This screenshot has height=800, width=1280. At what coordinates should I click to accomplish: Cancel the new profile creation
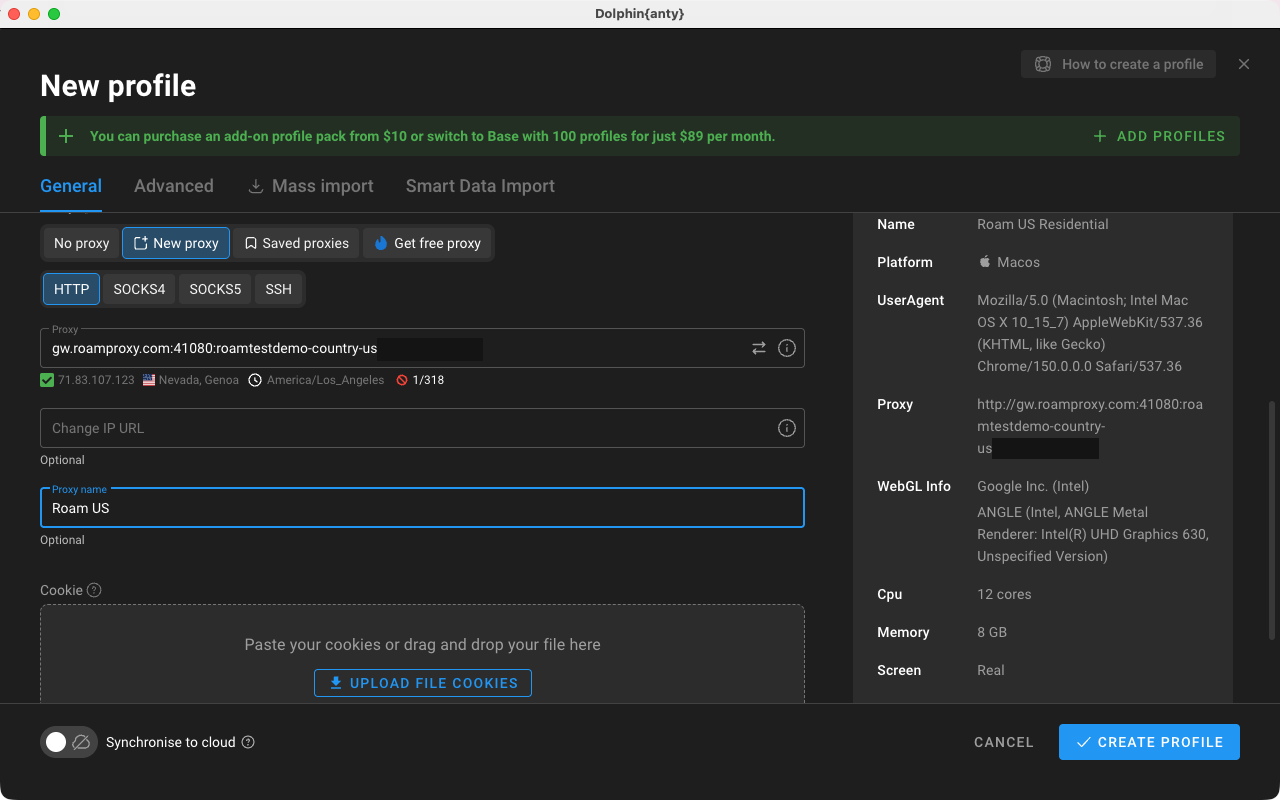click(x=1004, y=742)
